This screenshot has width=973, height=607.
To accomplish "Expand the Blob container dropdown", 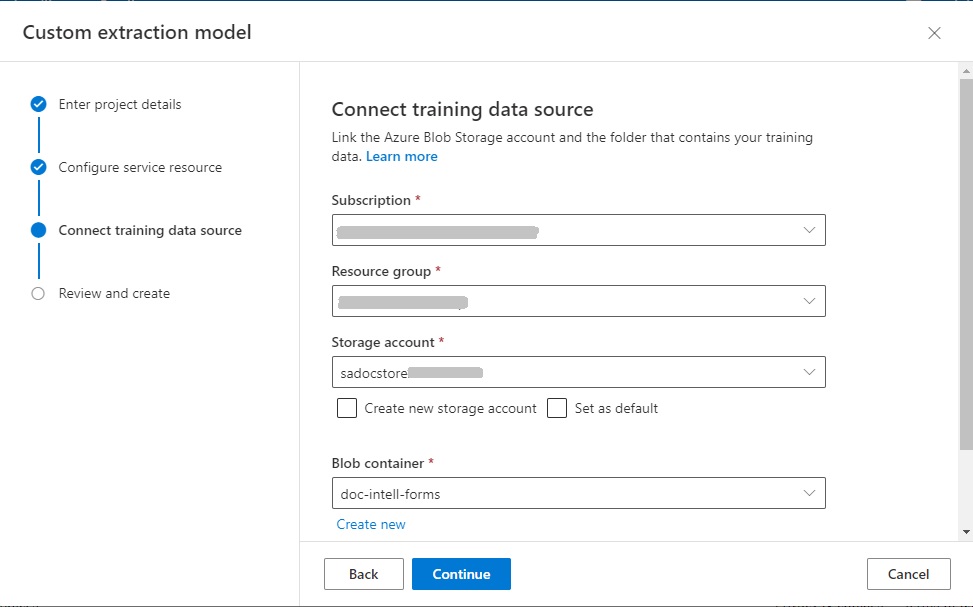I will click(x=578, y=493).
